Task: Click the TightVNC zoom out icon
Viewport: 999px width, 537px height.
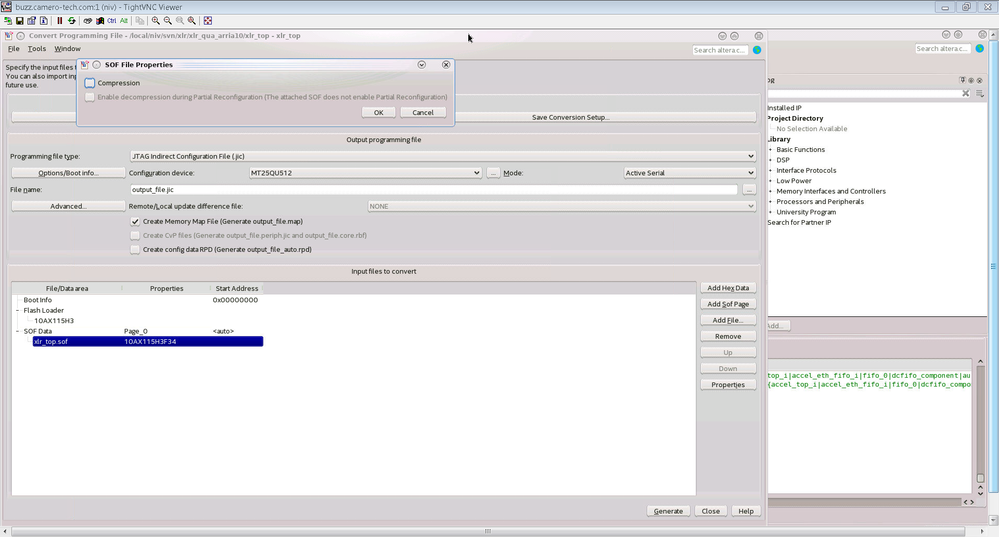Action: click(x=168, y=20)
